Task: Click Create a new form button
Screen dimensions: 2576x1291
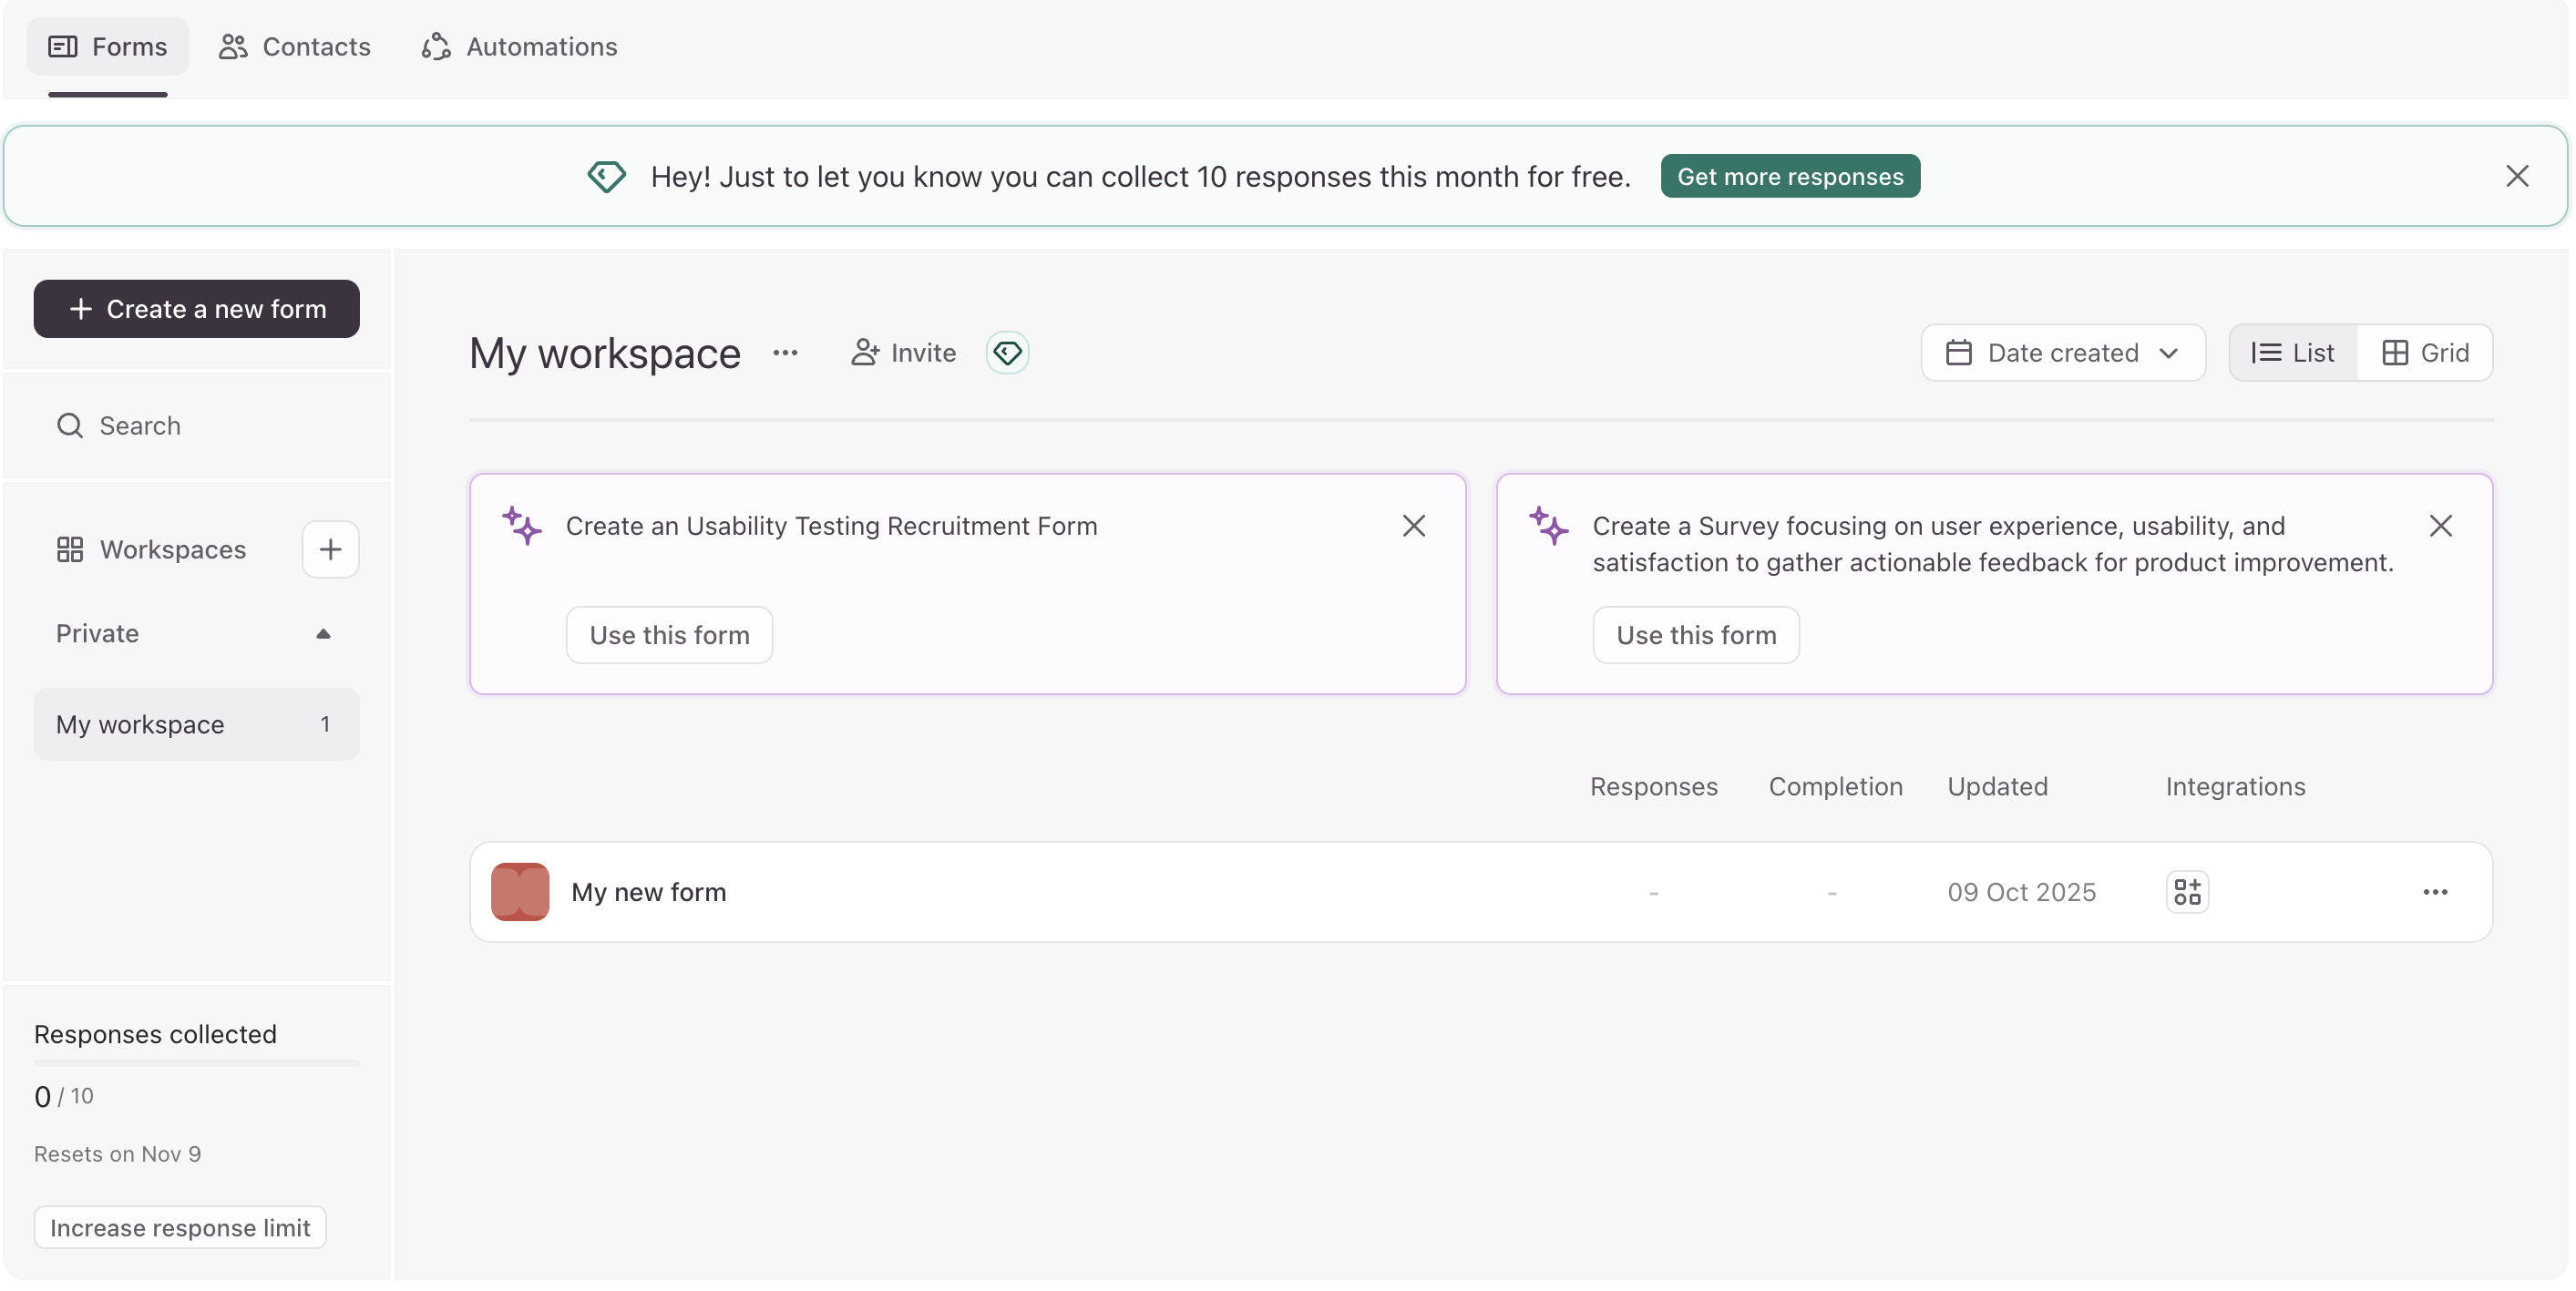Action: [x=196, y=309]
